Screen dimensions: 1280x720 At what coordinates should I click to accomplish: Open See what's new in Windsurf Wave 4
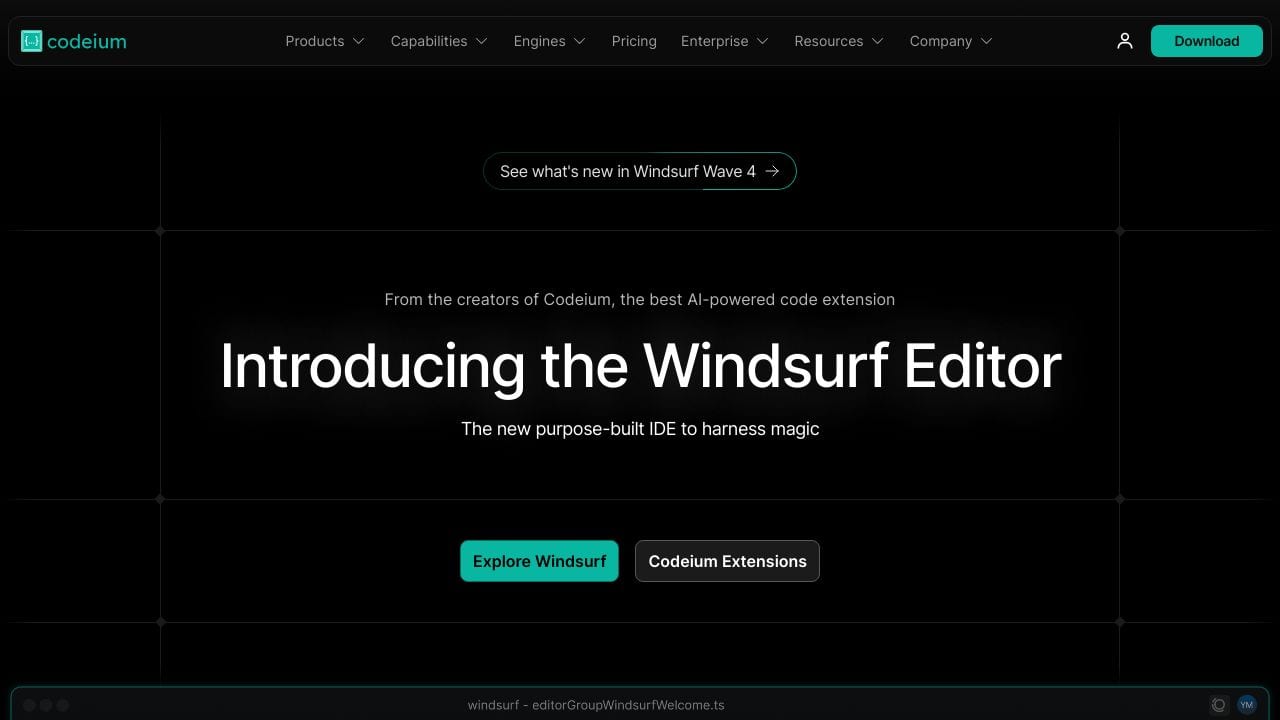[x=640, y=171]
